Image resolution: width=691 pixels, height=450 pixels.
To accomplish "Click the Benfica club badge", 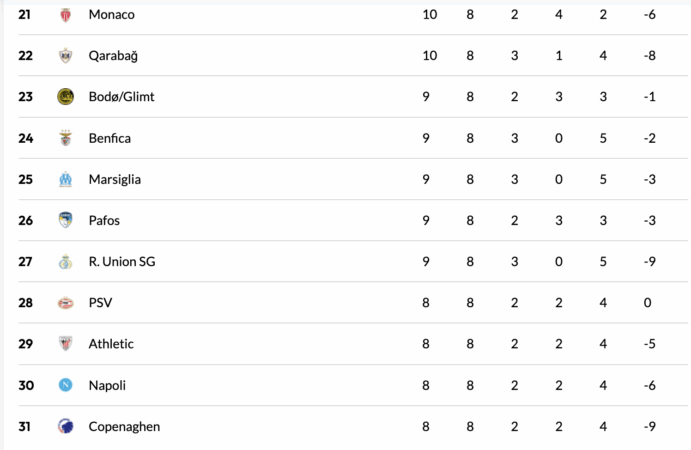I will pos(66,138).
